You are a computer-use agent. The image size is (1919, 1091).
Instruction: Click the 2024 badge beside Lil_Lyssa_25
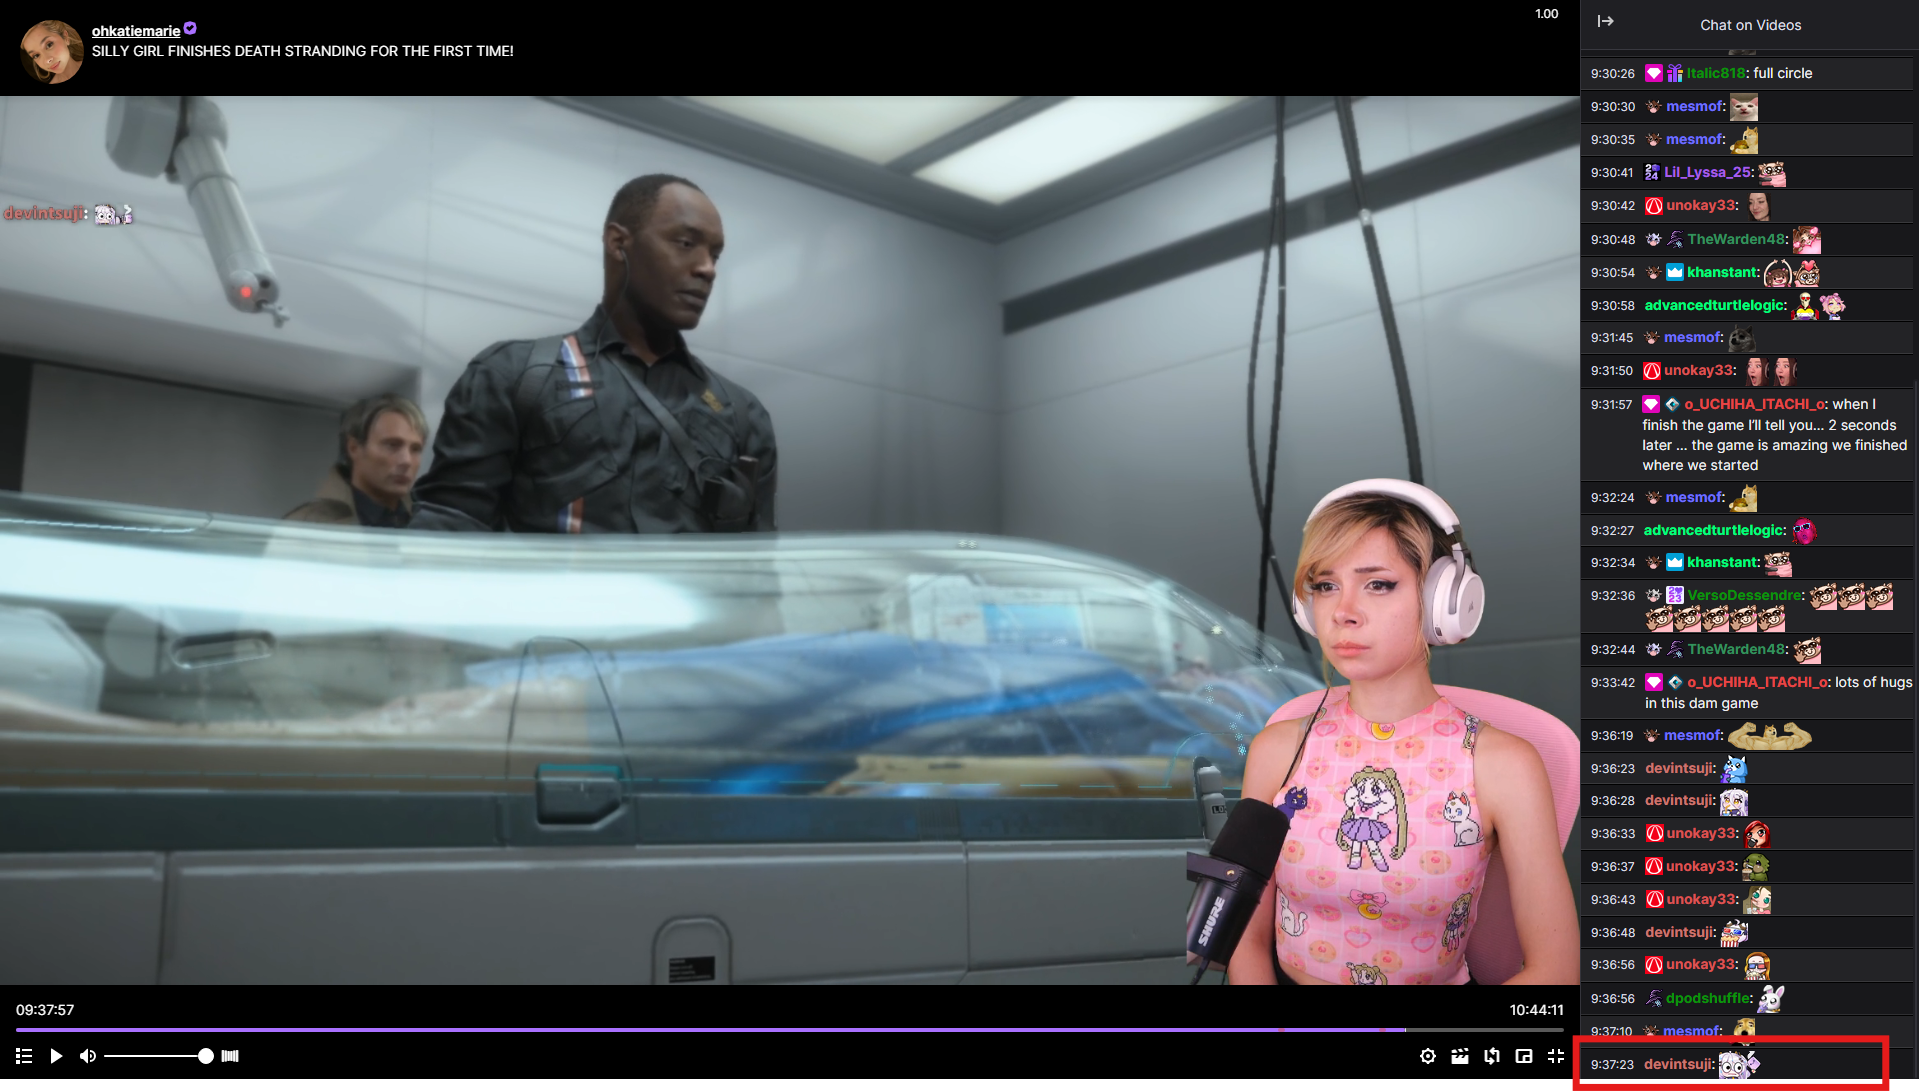click(x=1652, y=172)
